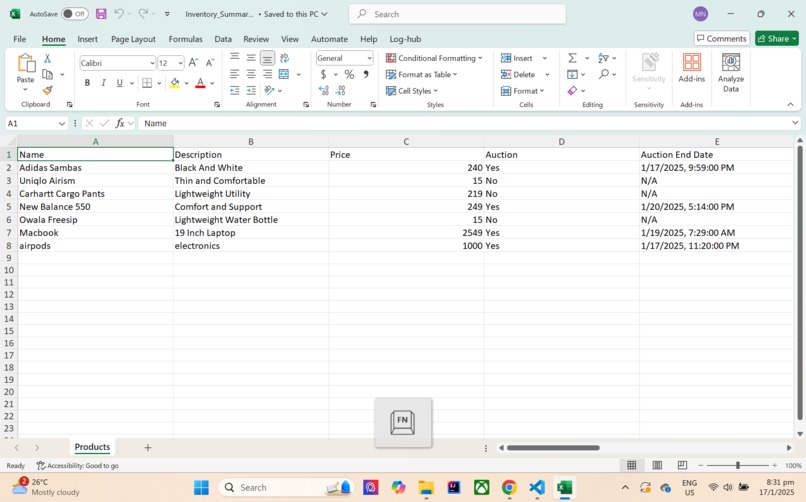
Task: Click the Find & Select magnifier icon
Action: 604,74
